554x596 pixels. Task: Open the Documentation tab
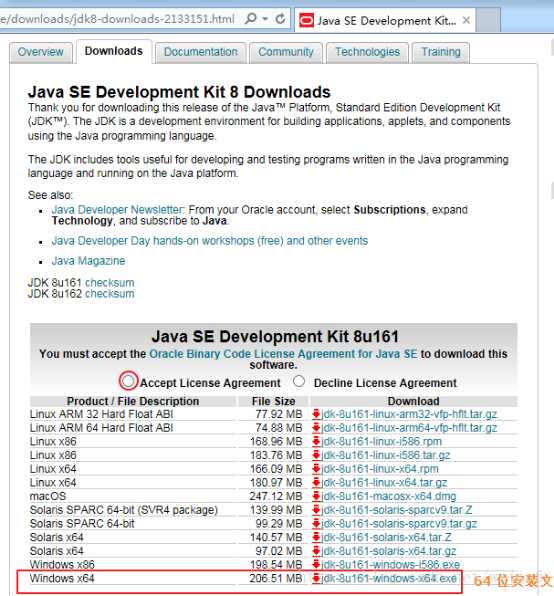tap(201, 52)
